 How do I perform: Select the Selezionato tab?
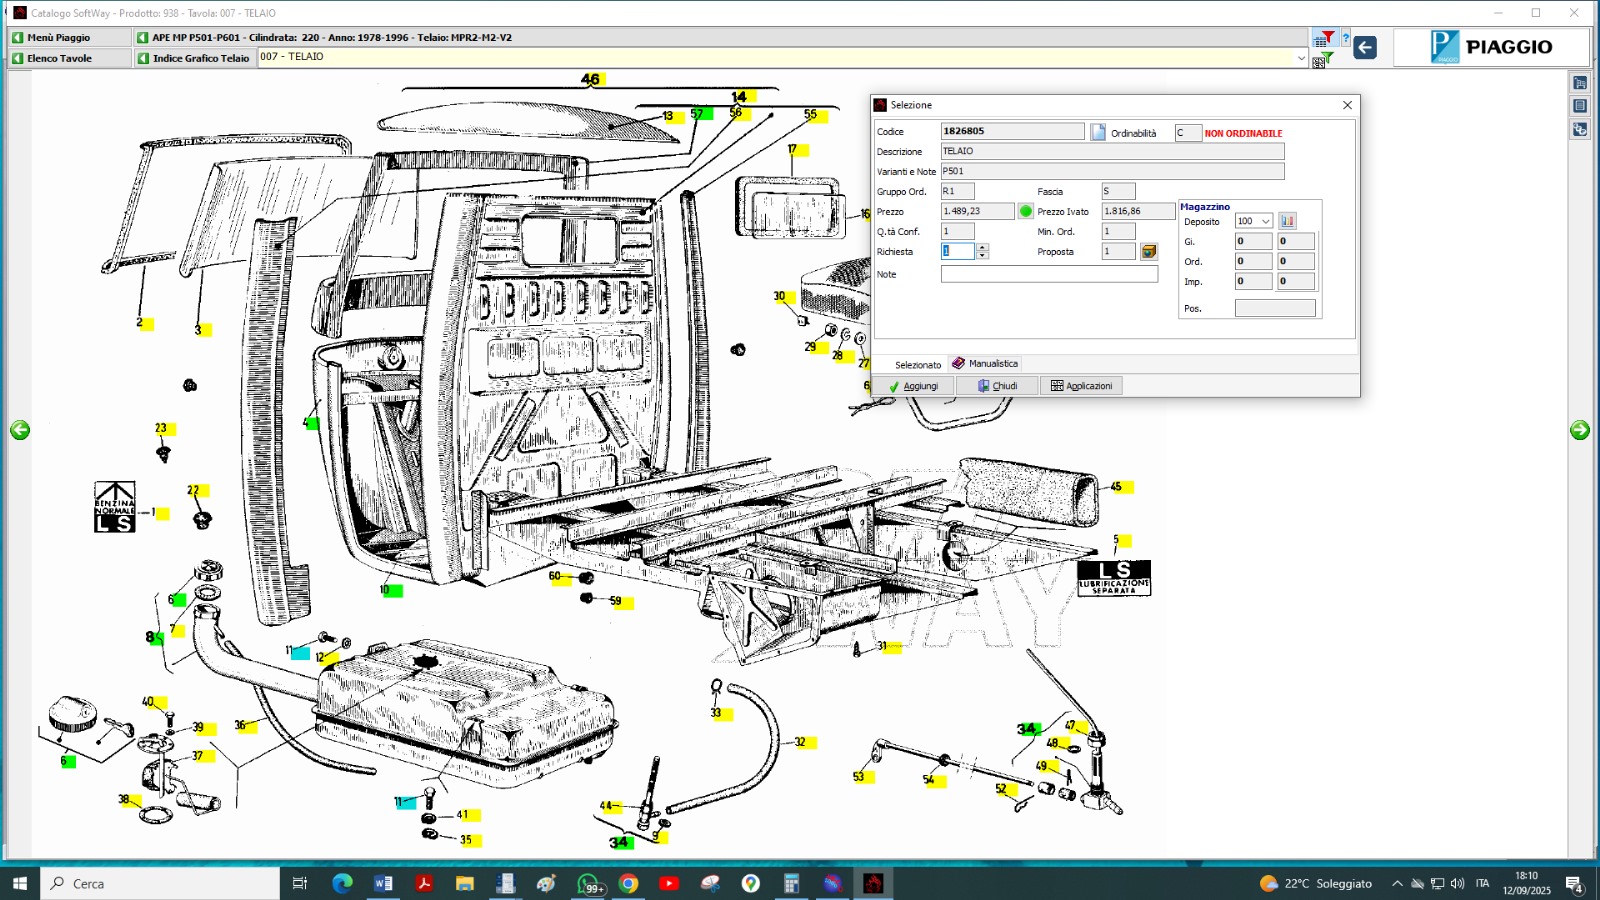click(x=917, y=365)
